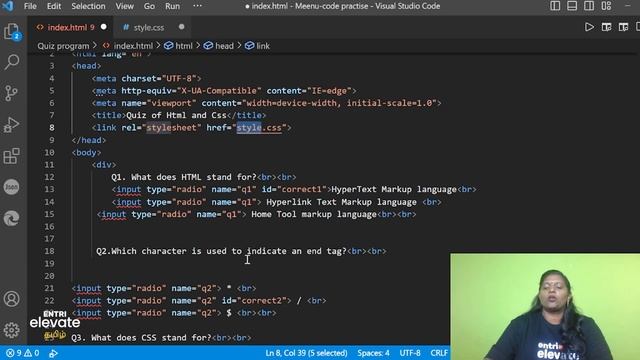Click Hyperlink Text Markup language text
The image size is (640, 360).
click(341, 202)
